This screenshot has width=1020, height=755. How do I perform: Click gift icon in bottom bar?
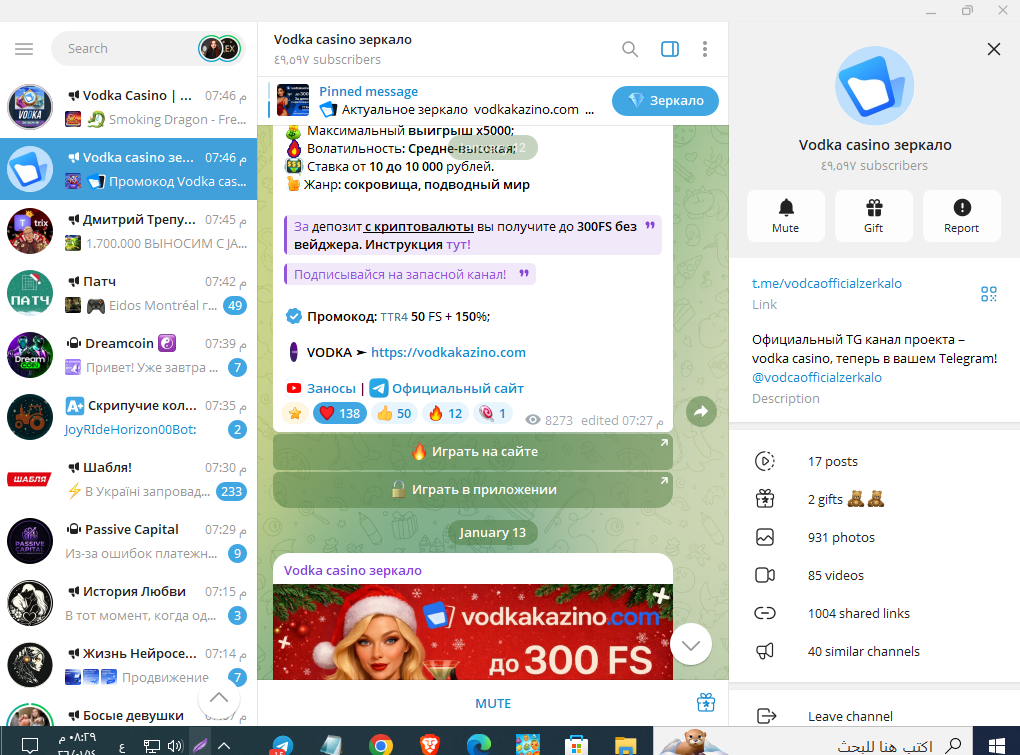pos(706,702)
